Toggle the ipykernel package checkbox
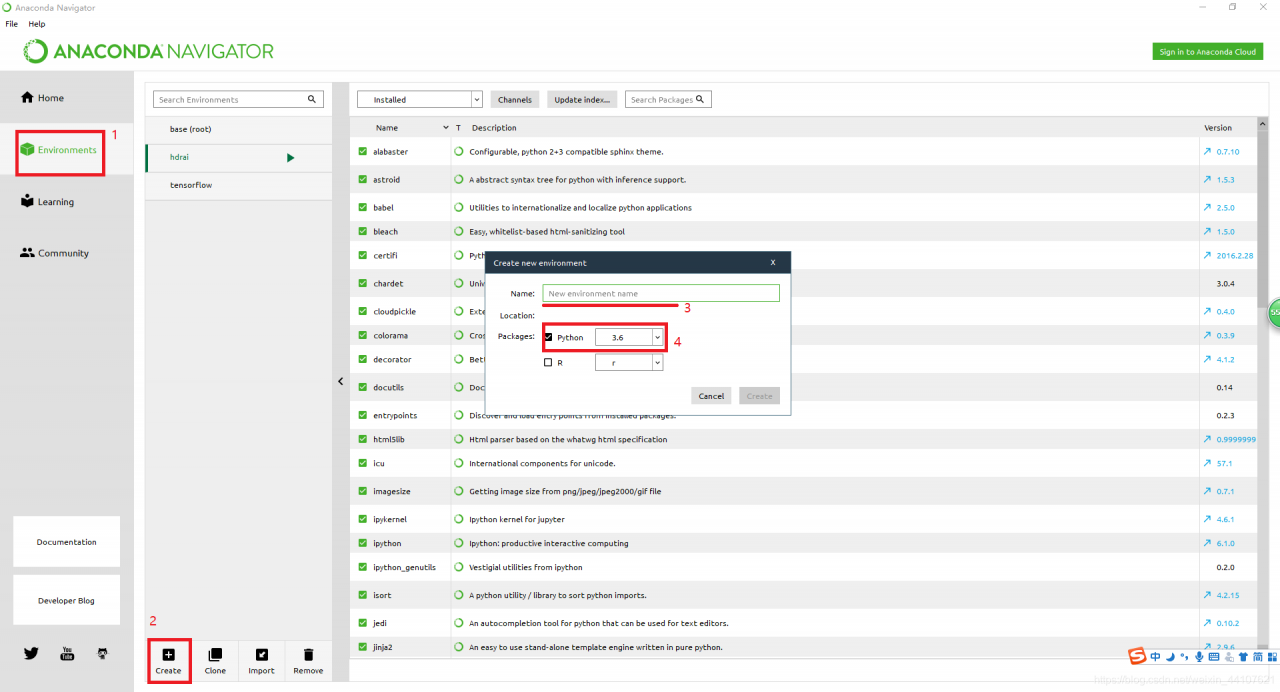The image size is (1280, 692). (363, 519)
